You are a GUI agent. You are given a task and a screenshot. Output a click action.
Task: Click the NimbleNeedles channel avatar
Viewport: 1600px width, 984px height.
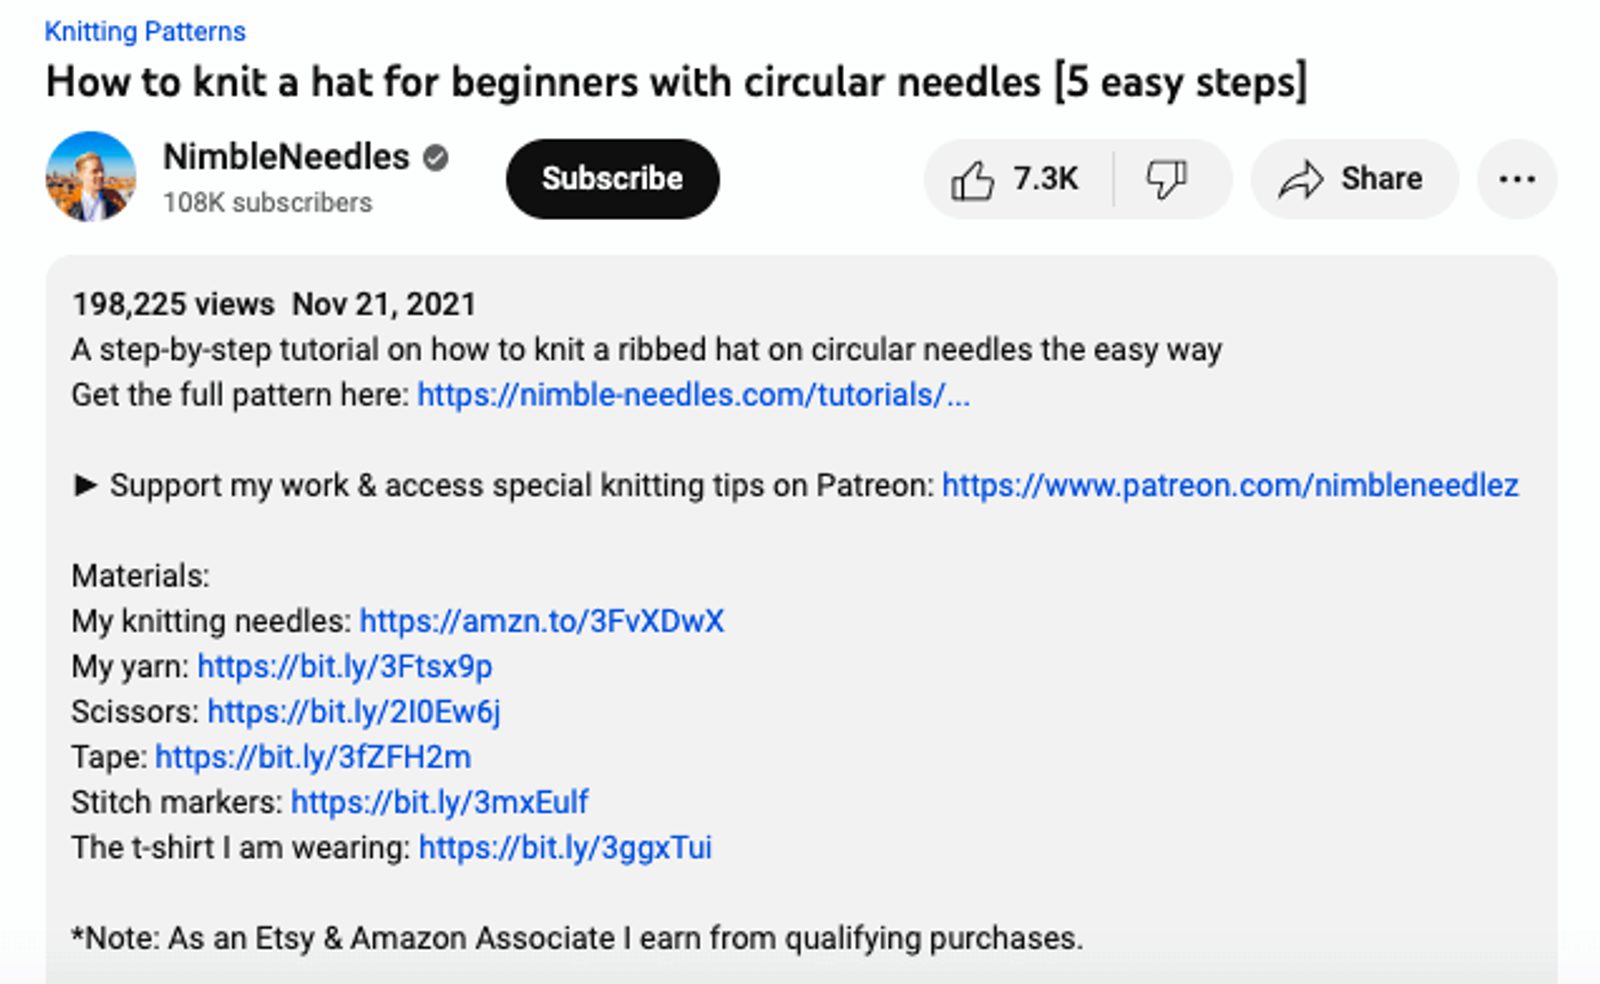coord(91,177)
